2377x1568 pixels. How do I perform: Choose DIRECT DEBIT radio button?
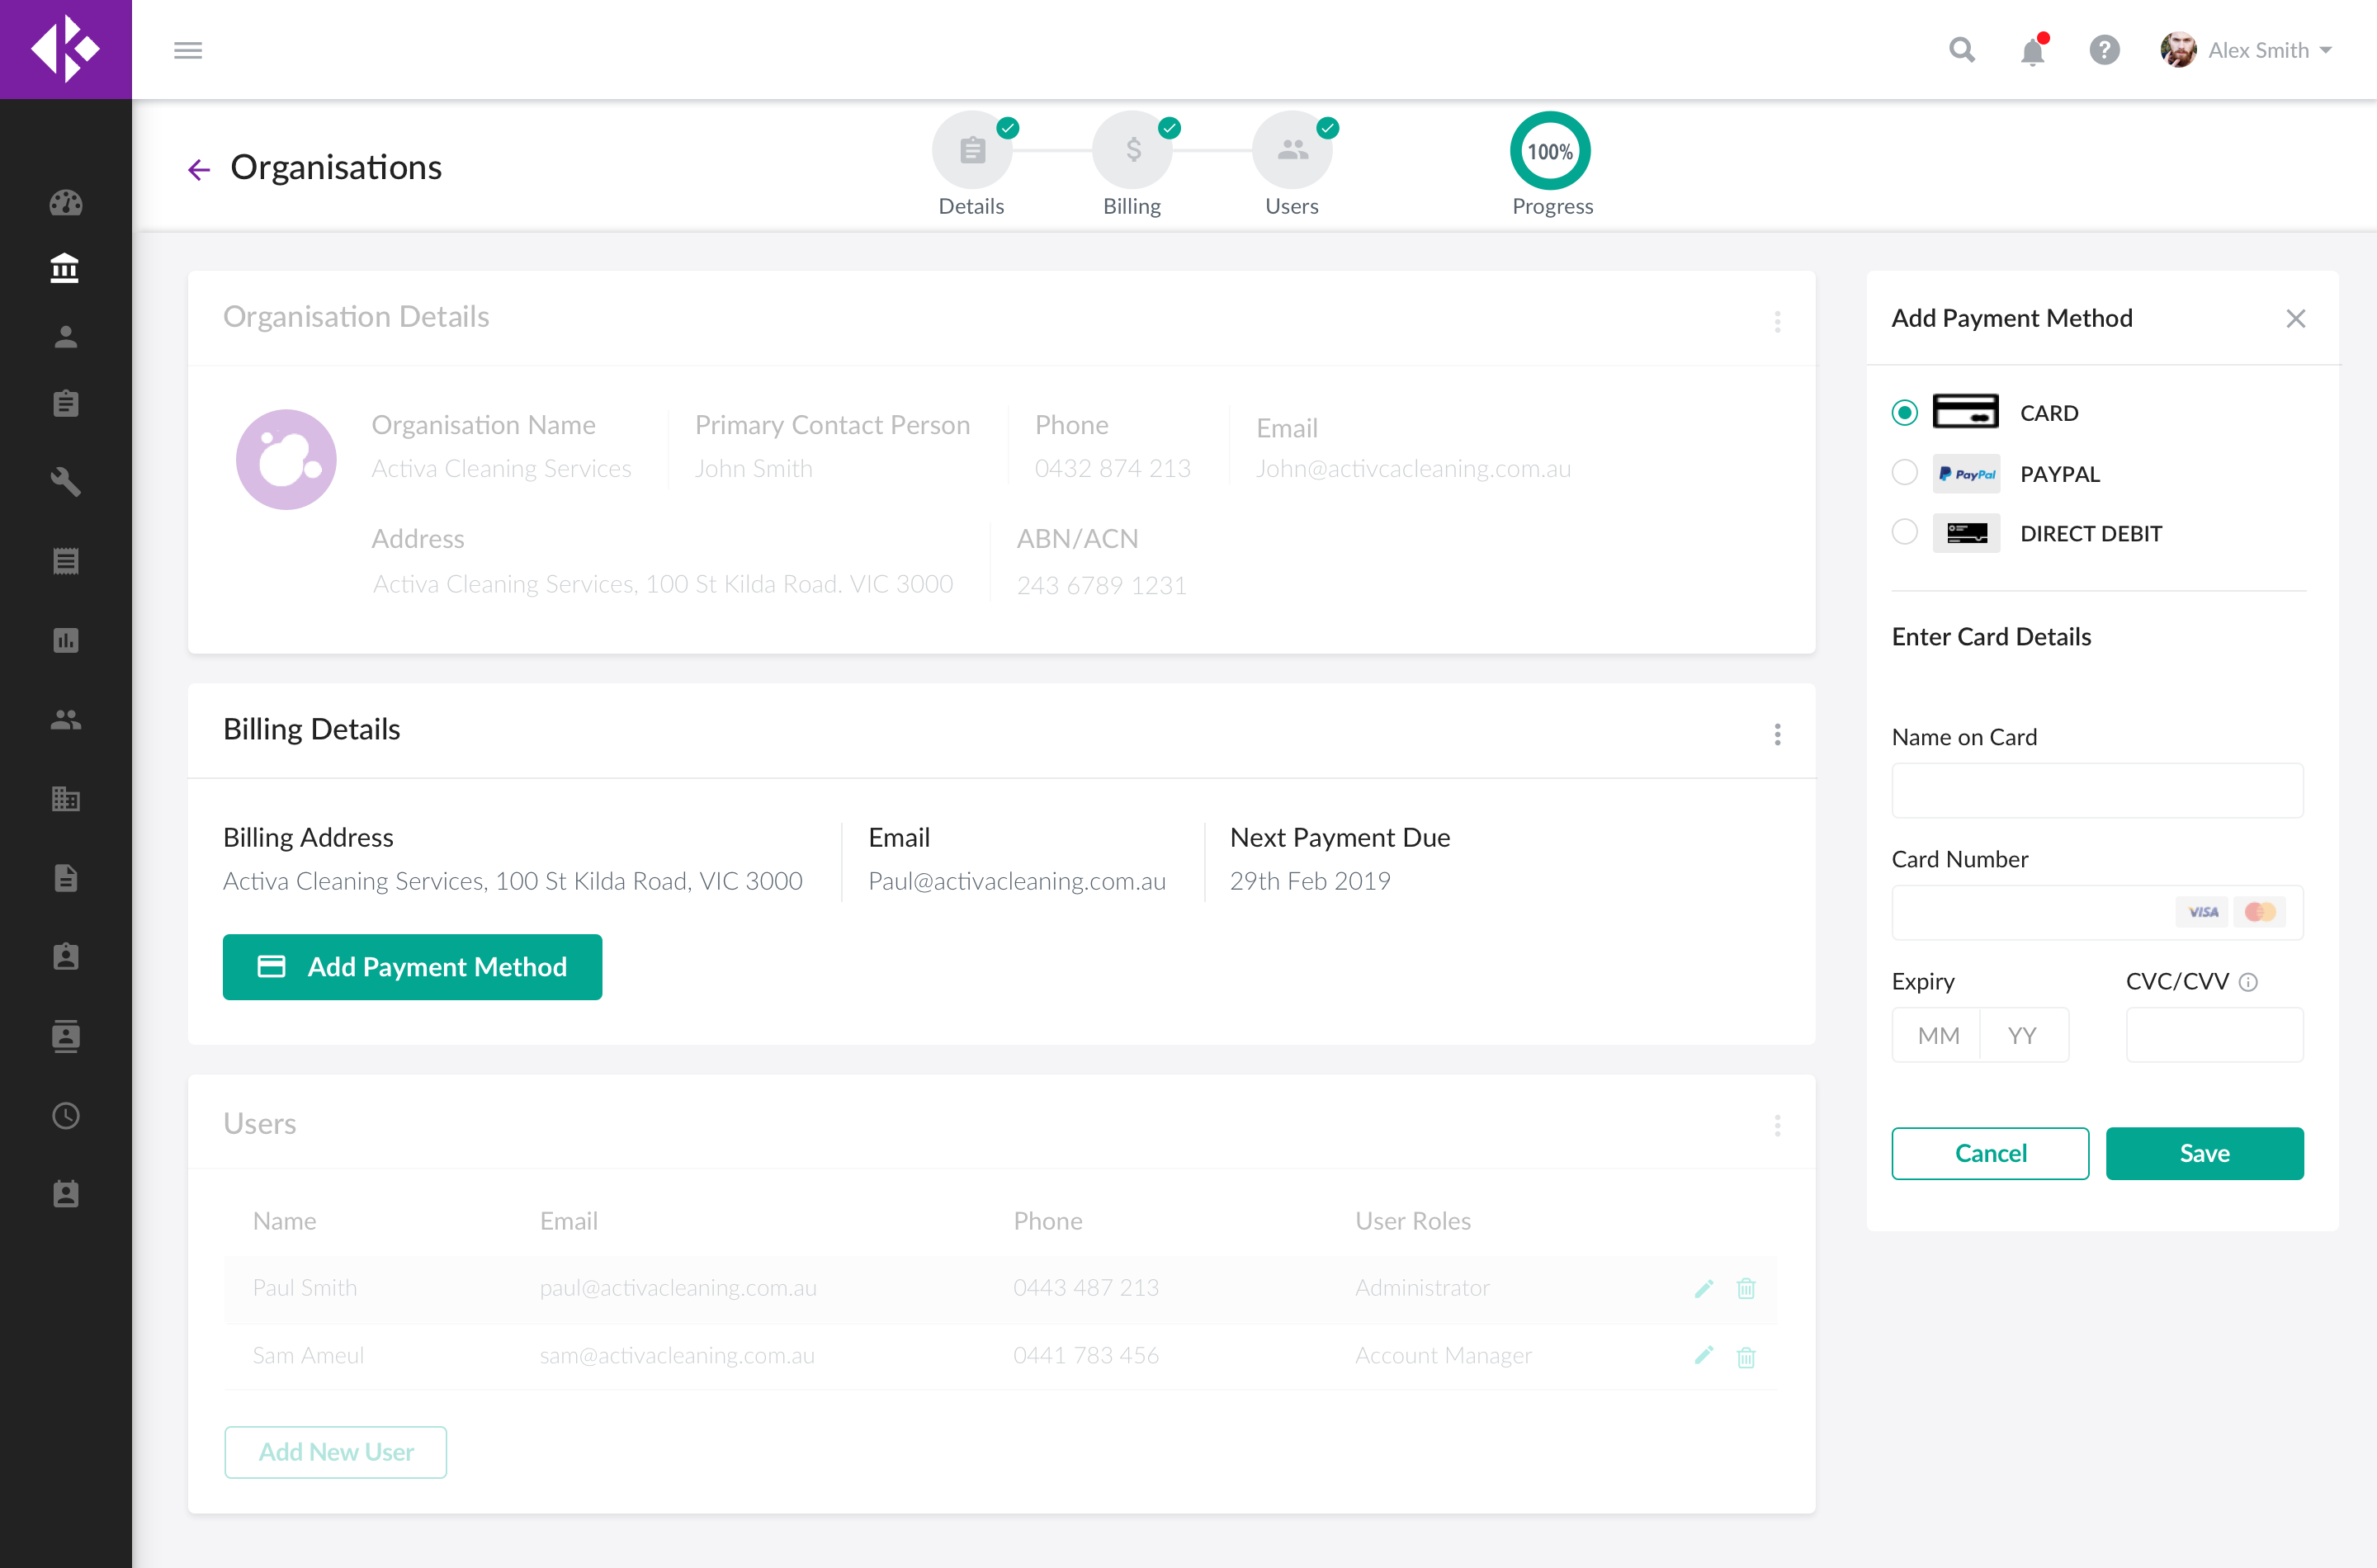(x=1904, y=532)
